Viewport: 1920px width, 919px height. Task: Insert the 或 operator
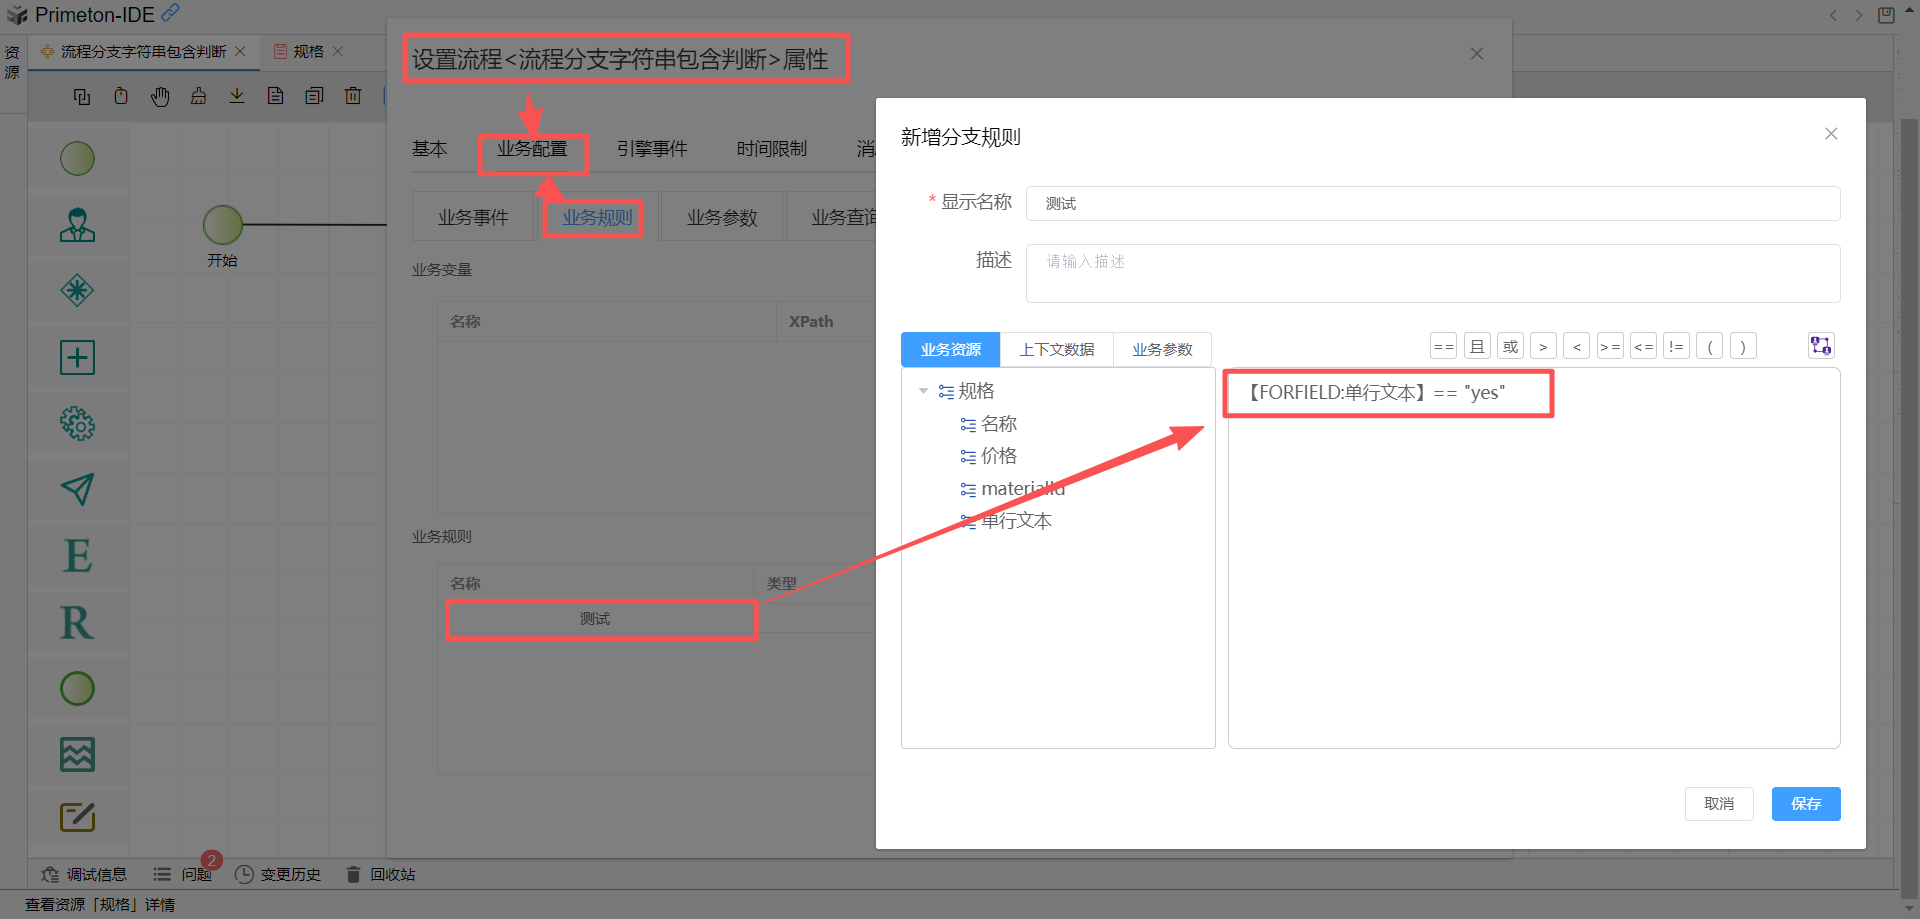pos(1510,347)
